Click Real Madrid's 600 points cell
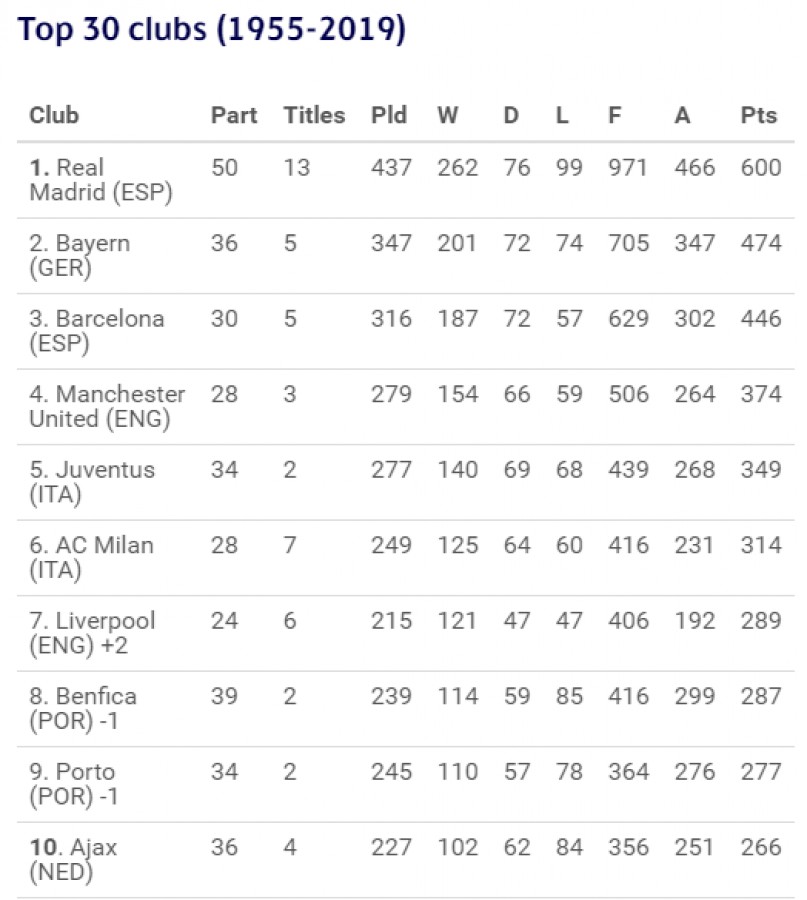This screenshot has height=900, width=807. pyautogui.click(x=761, y=168)
